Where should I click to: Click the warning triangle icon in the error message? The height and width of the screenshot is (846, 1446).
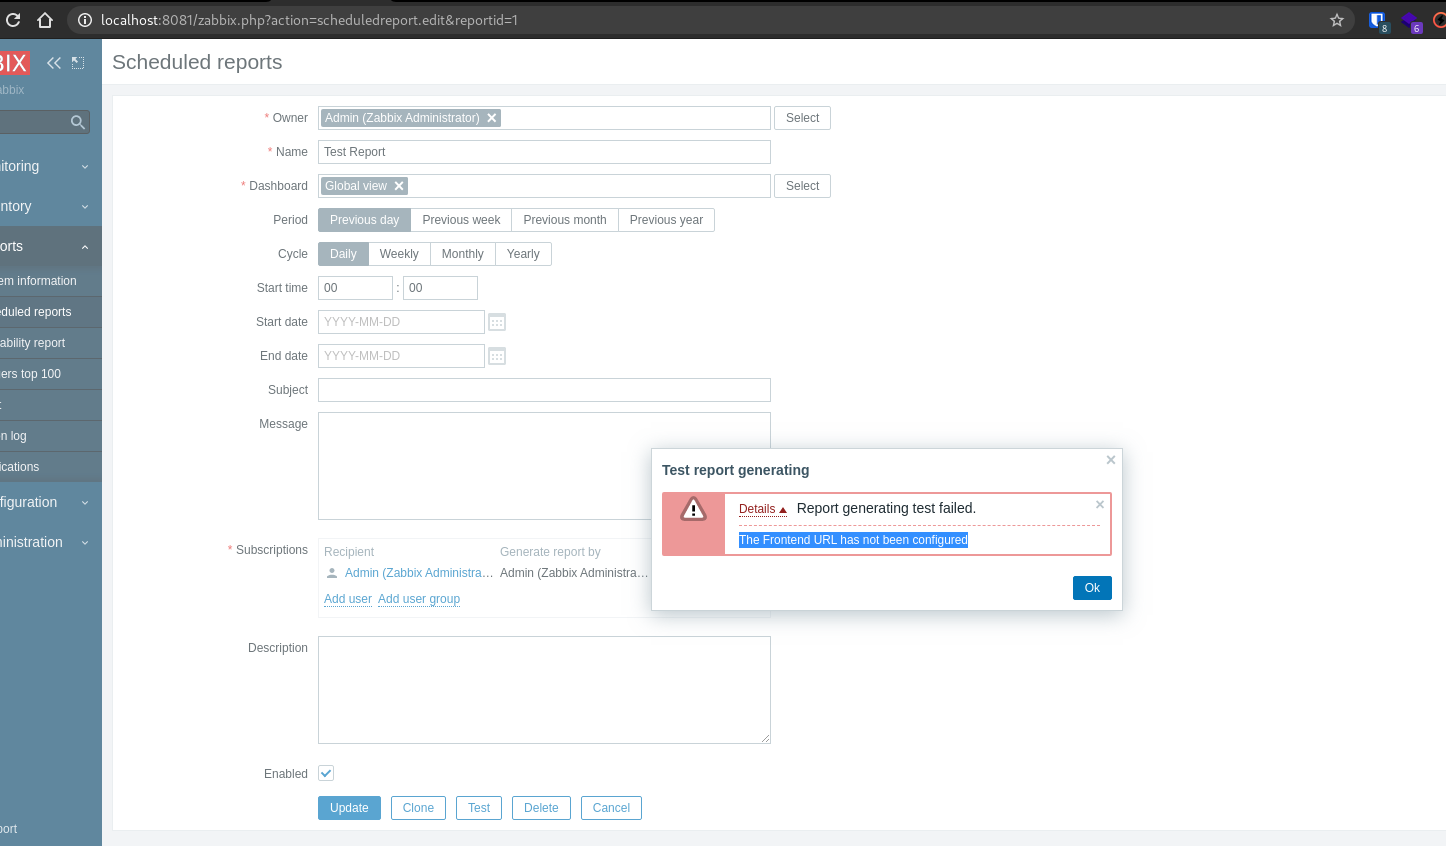pyautogui.click(x=693, y=509)
